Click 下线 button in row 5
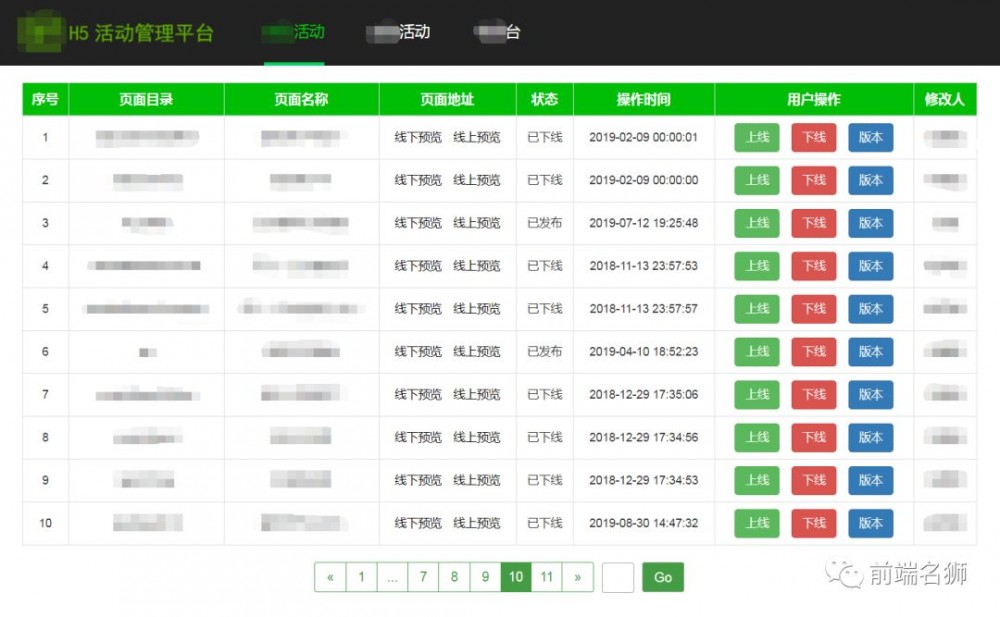The width and height of the screenshot is (1000, 617). click(814, 309)
